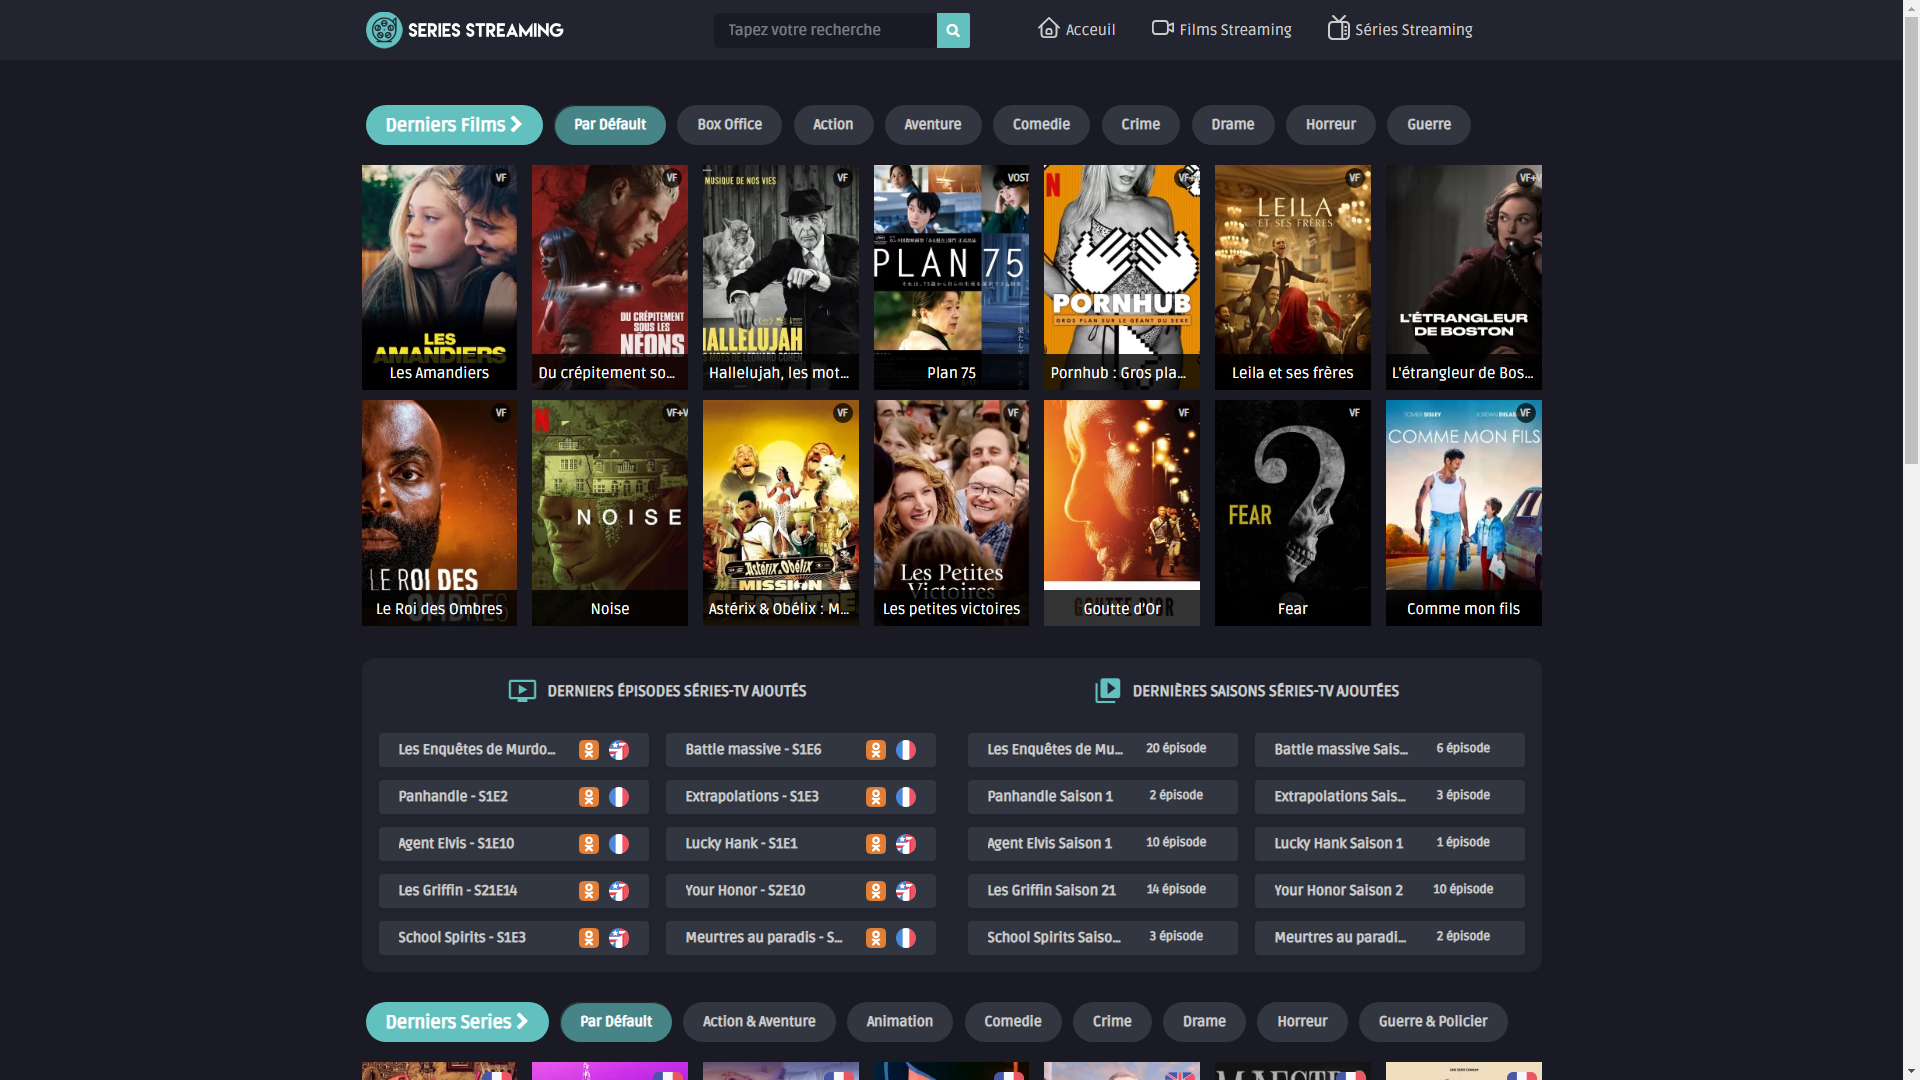This screenshot has height=1080, width=1920.
Task: Go to Films Streaming page
Action: (1222, 29)
